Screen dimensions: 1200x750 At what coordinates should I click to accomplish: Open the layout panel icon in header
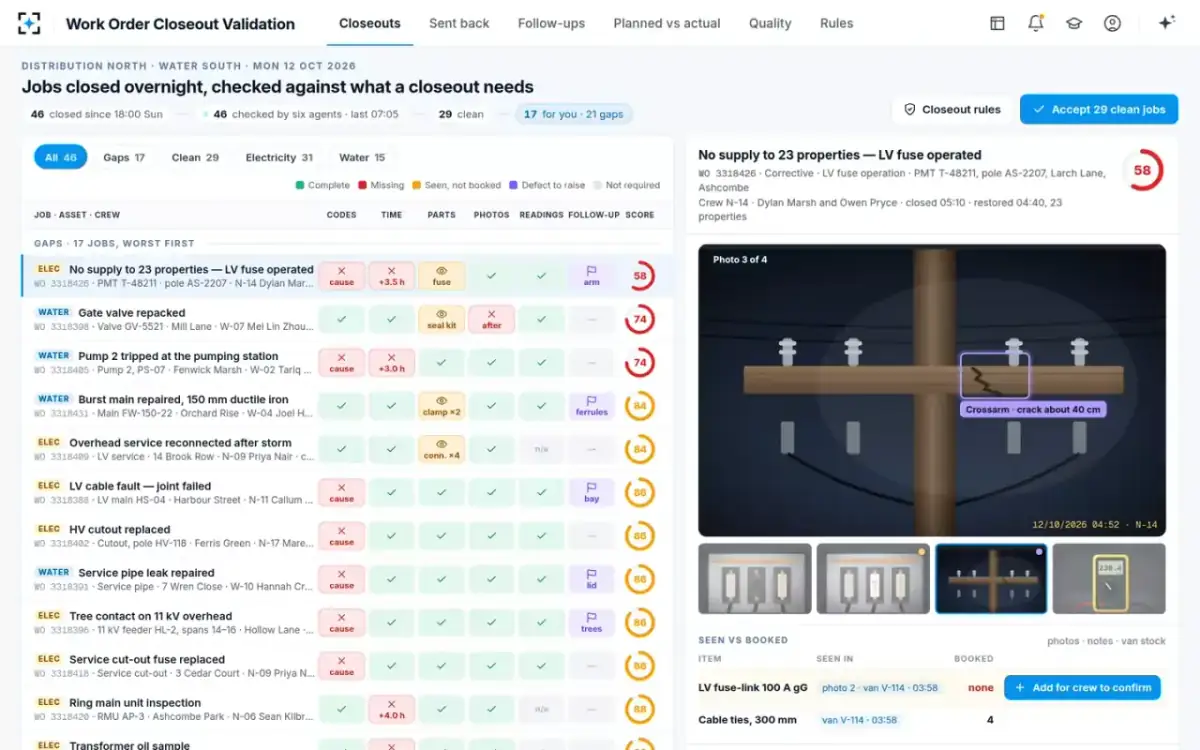pos(997,23)
